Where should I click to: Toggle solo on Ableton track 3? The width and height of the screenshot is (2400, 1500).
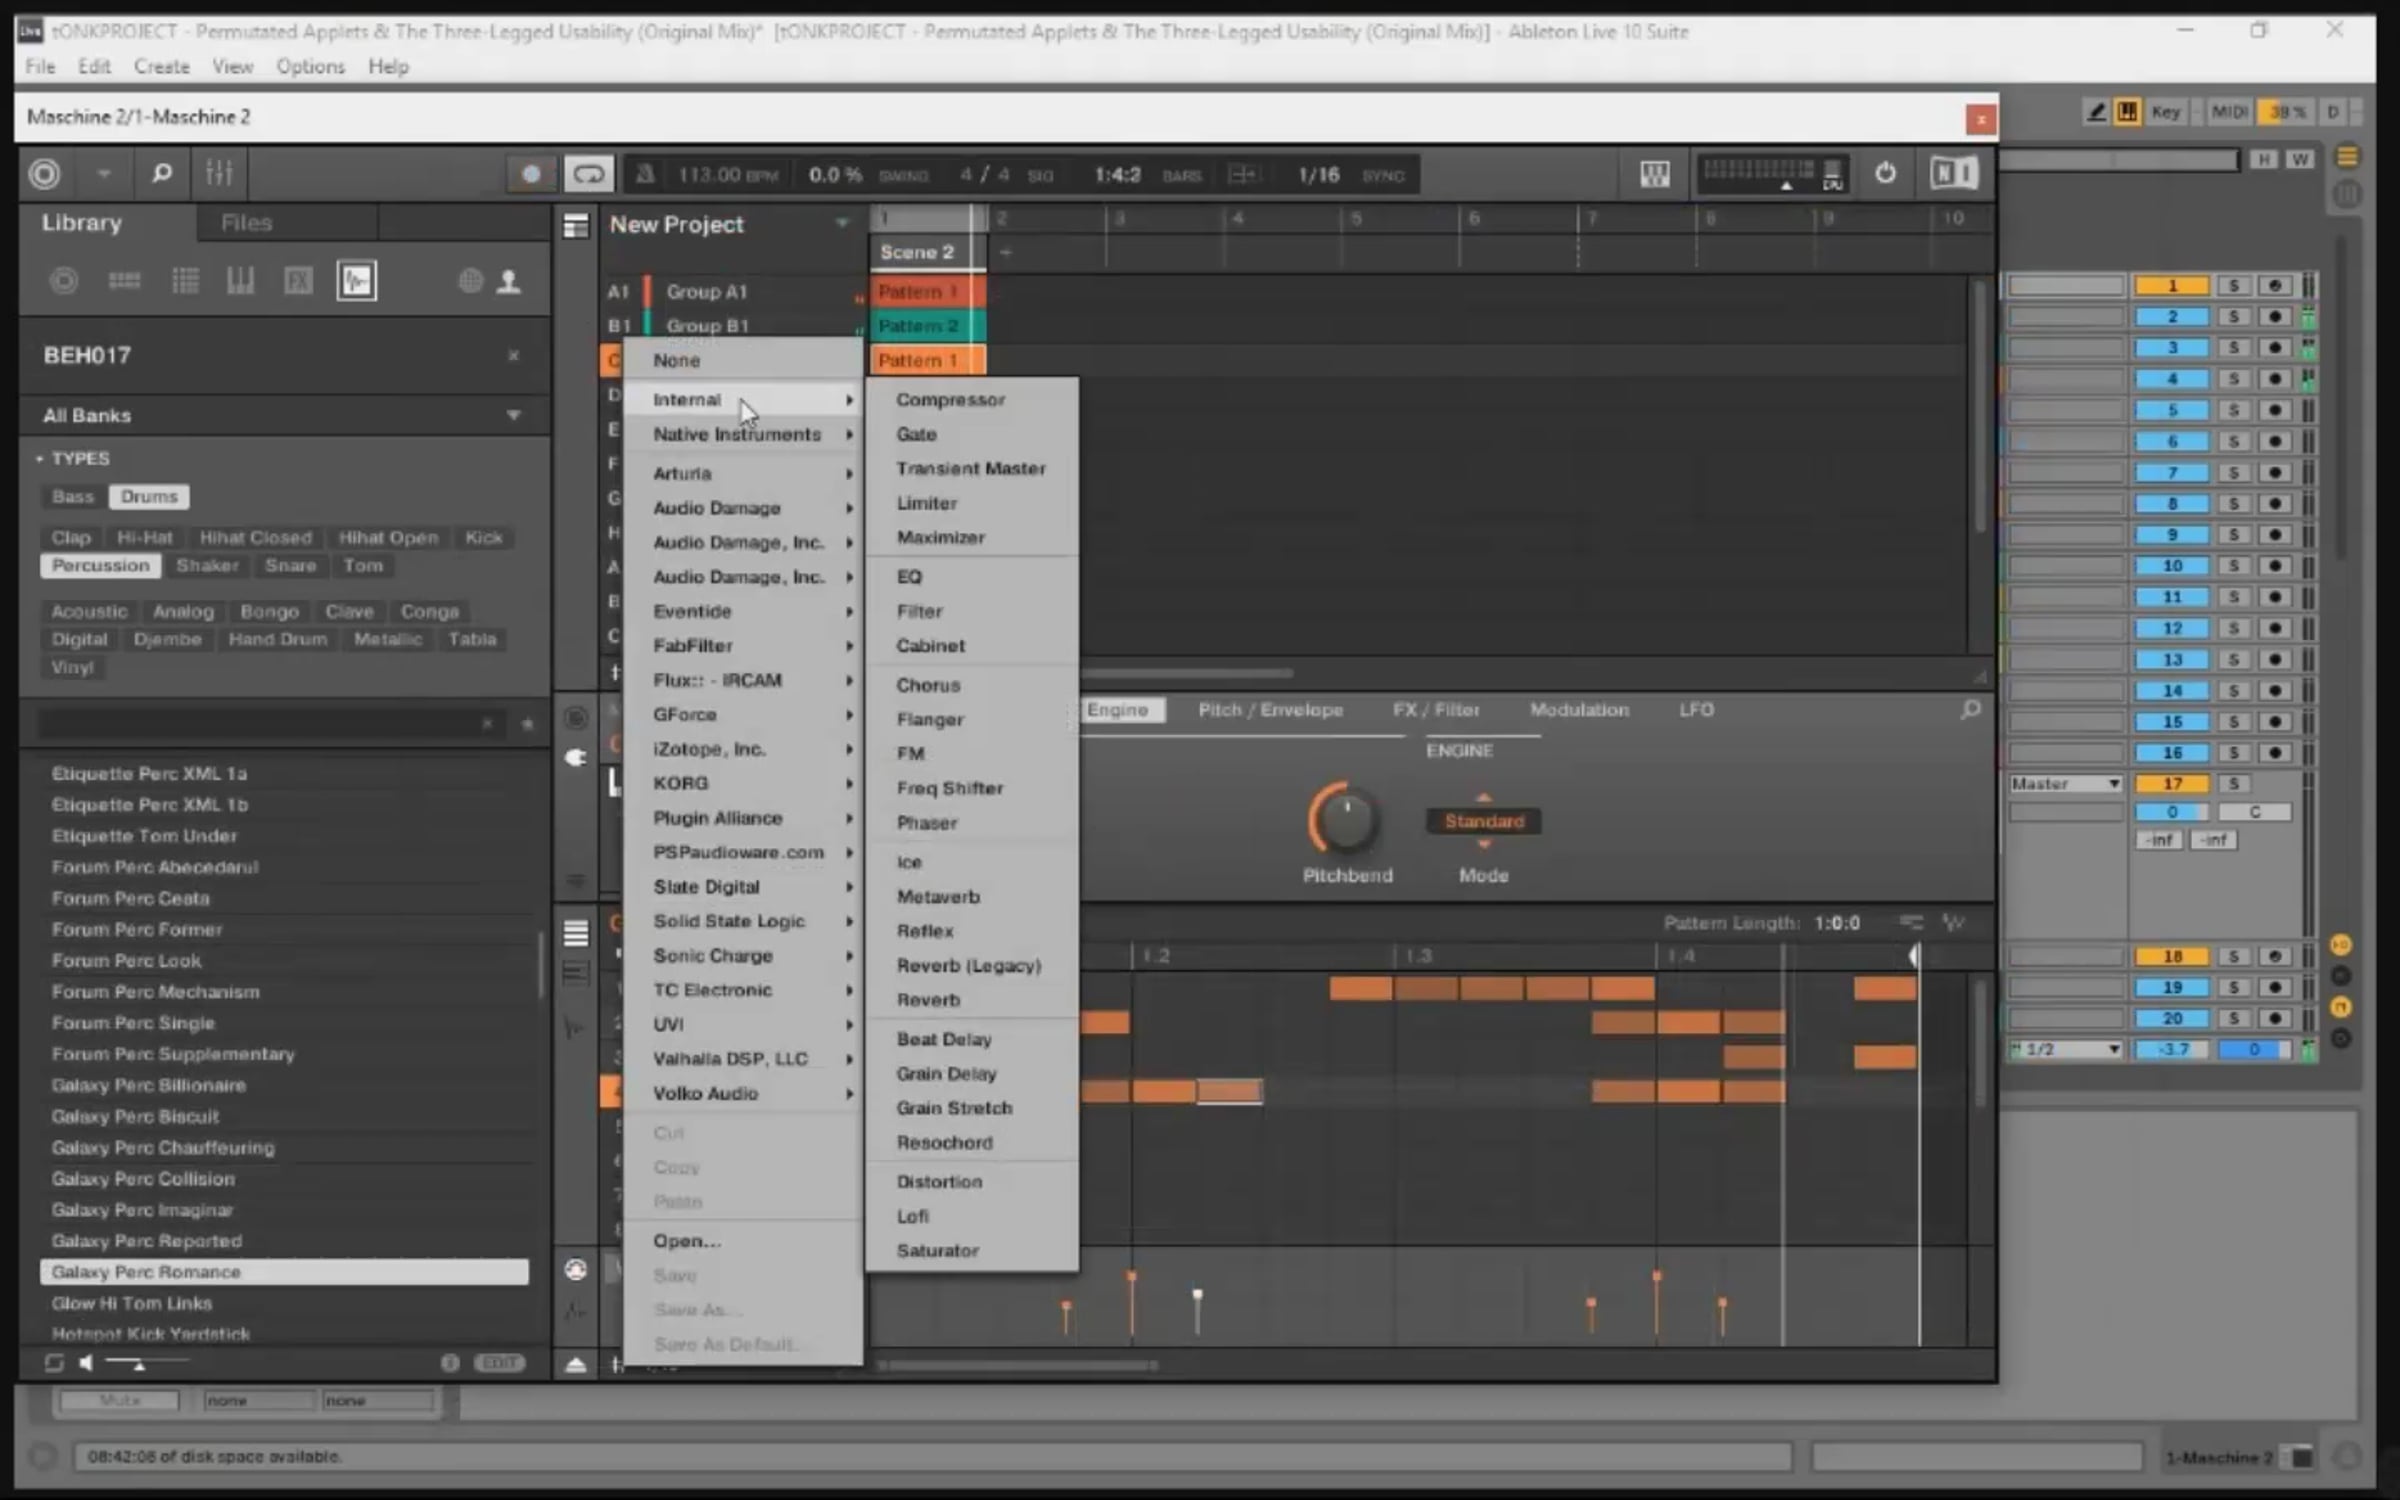click(x=2233, y=348)
